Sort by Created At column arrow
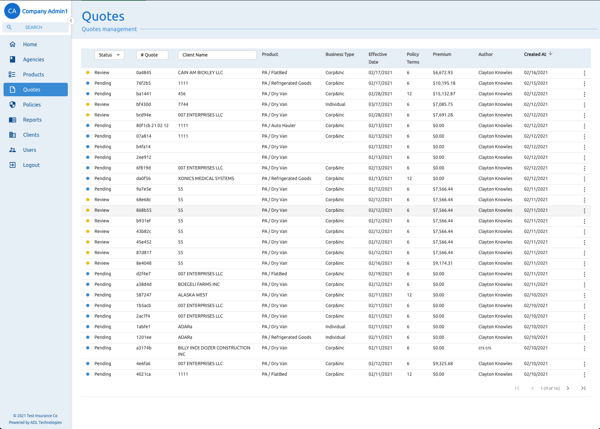Viewport: 600px width, 429px height. 550,54
